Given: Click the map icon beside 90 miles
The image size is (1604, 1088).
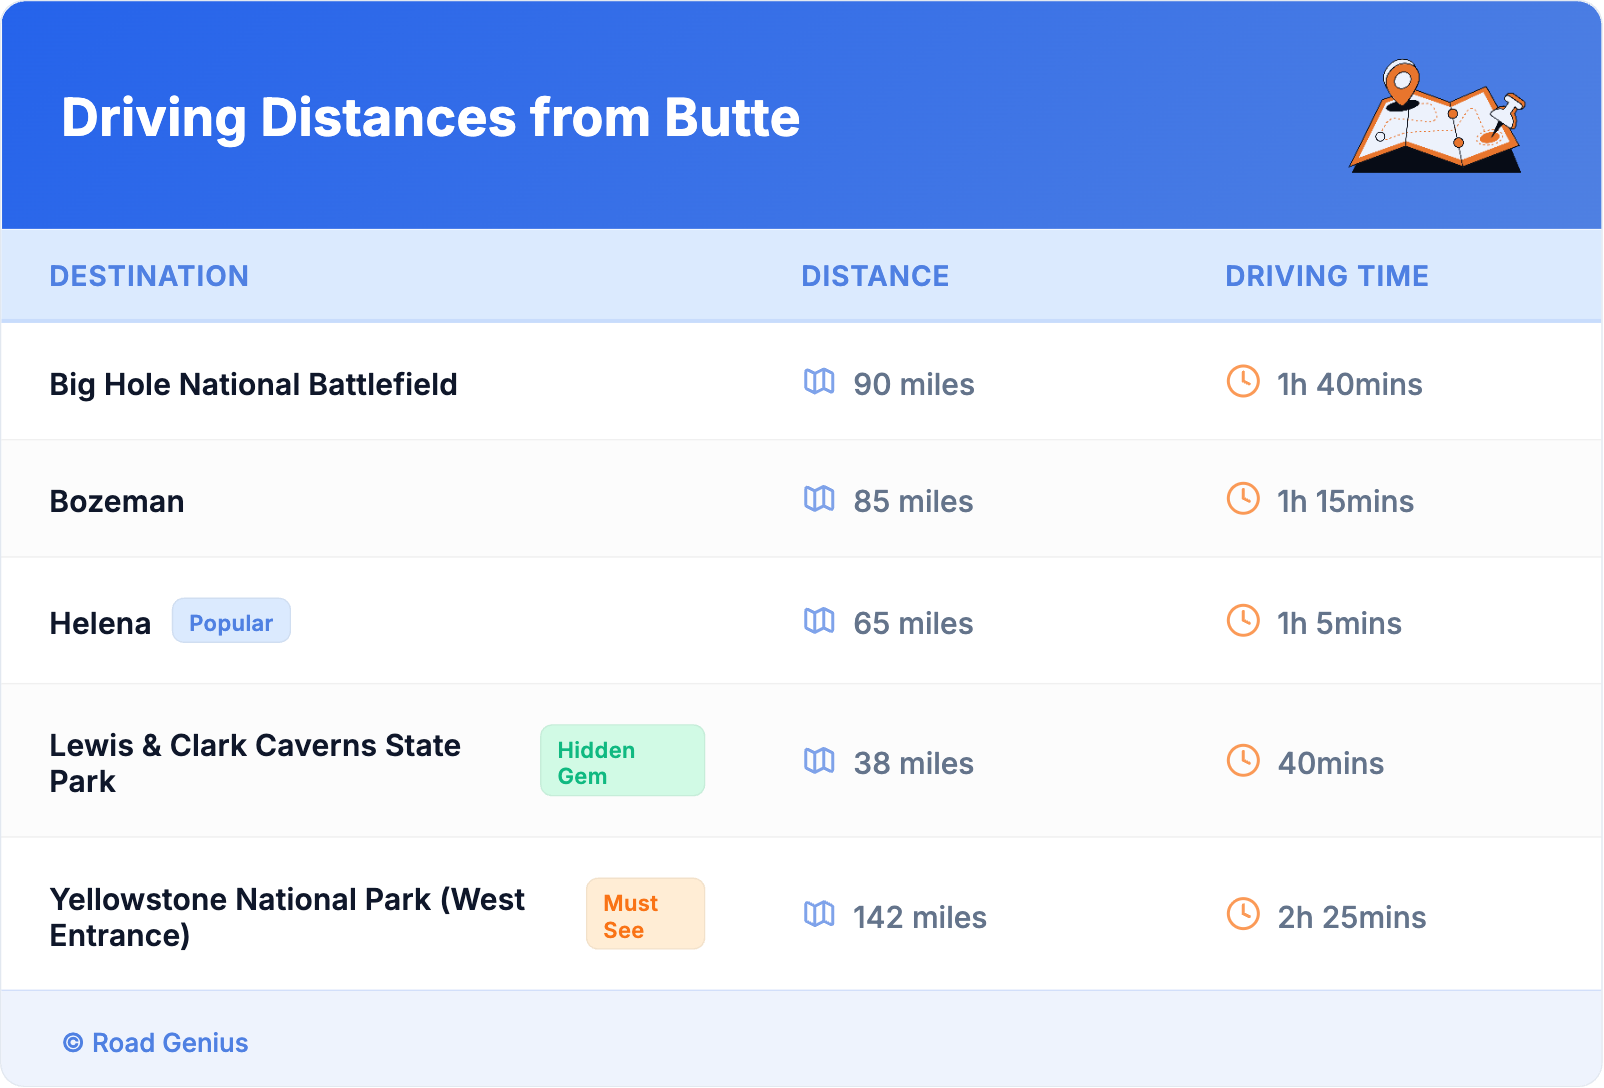Looking at the screenshot, I should [819, 382].
